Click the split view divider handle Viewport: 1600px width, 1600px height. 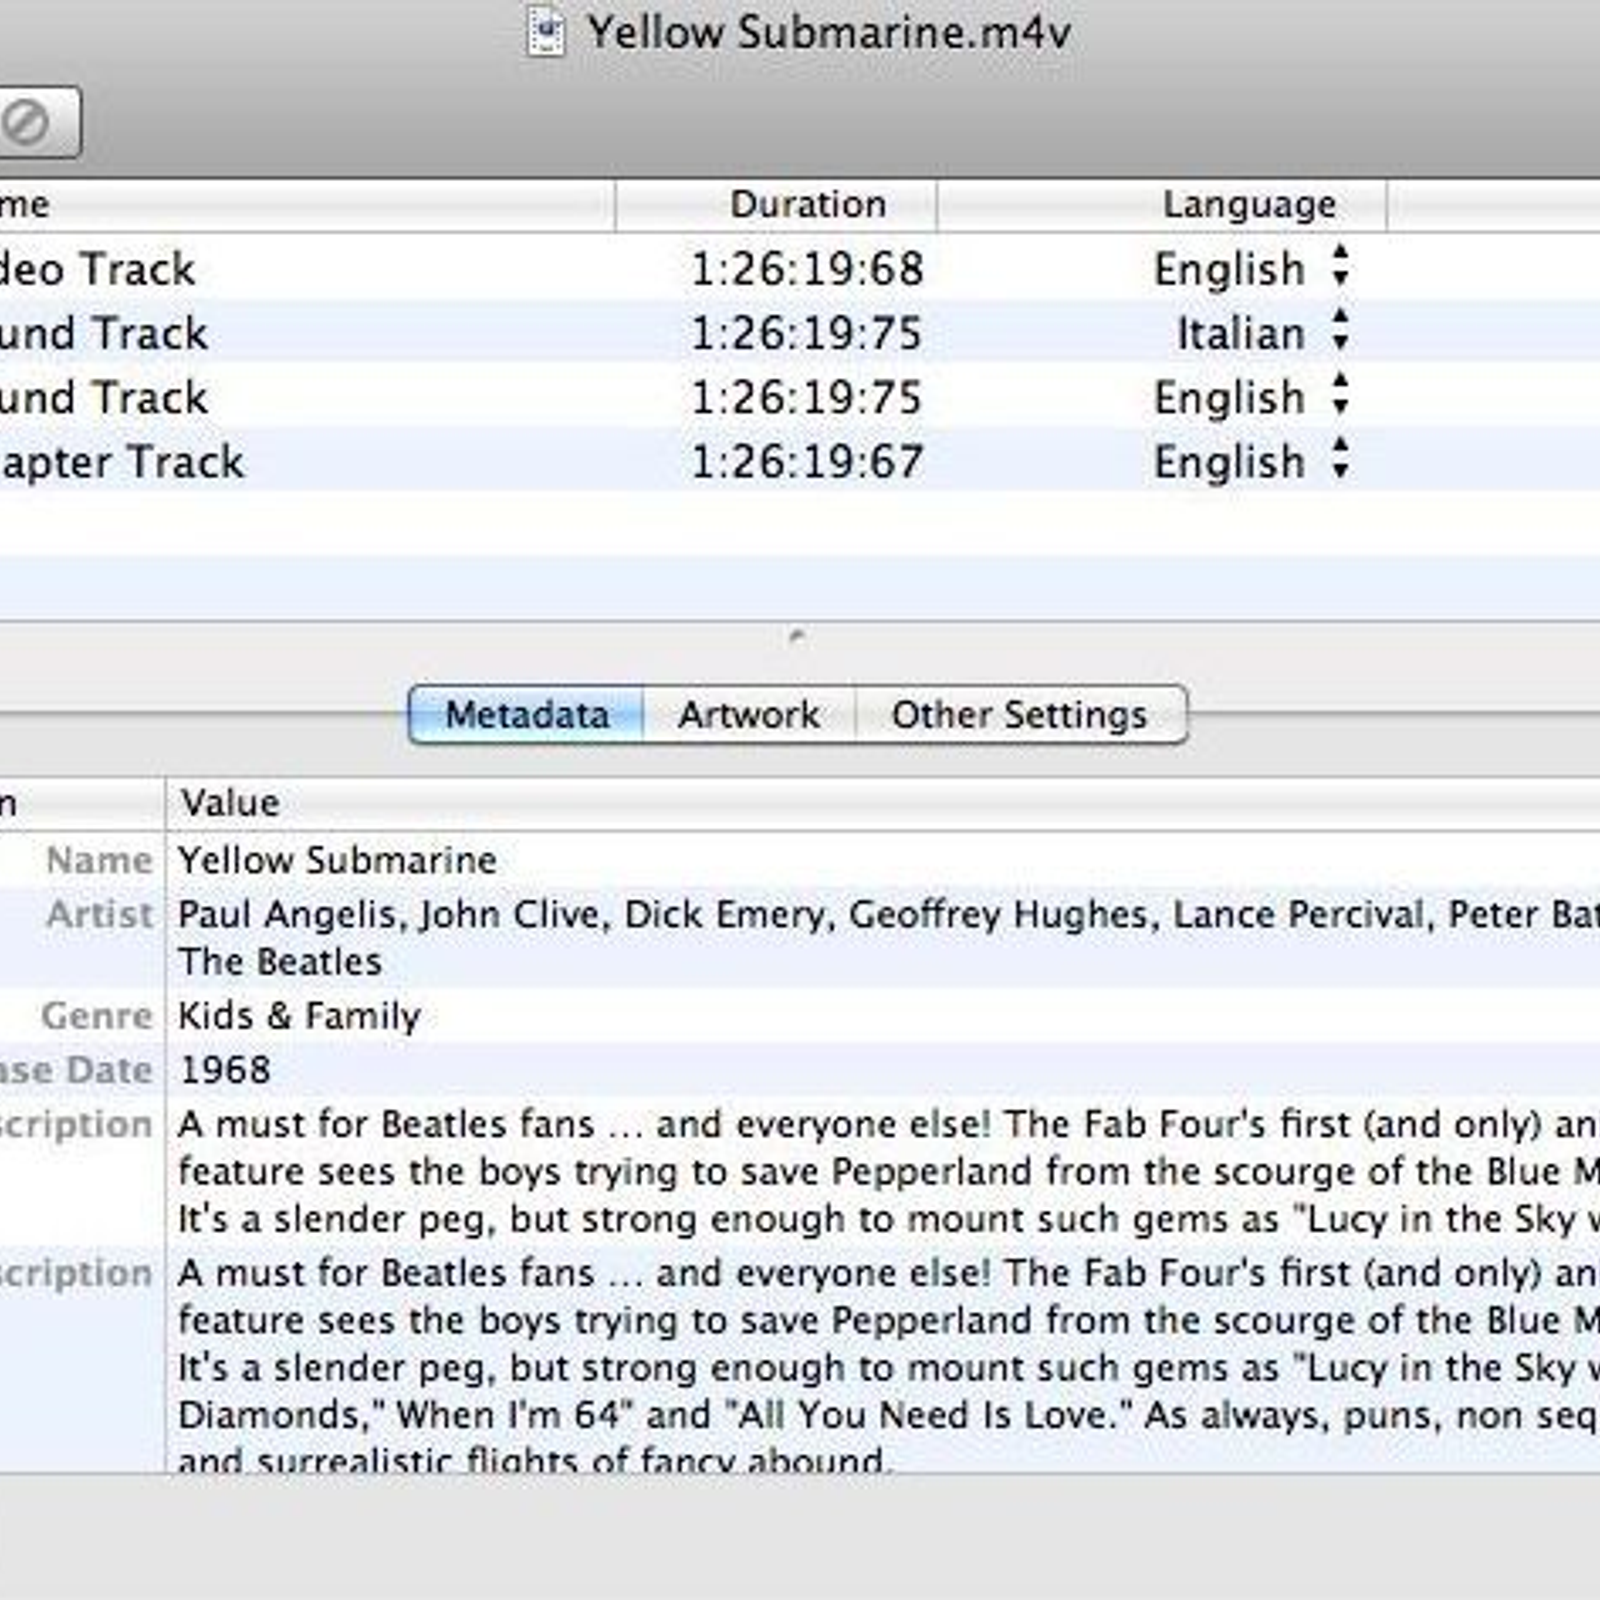[797, 634]
